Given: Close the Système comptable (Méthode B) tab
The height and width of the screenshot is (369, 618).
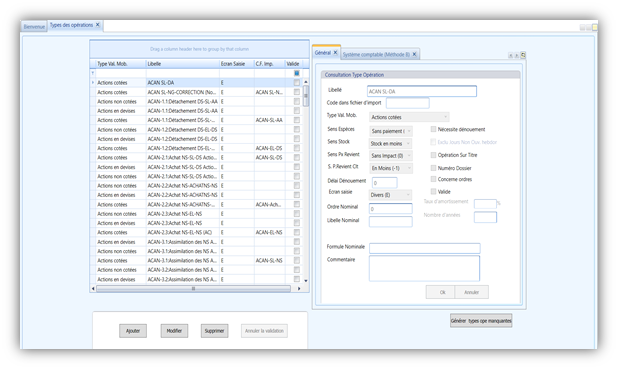Looking at the screenshot, I should click(414, 54).
